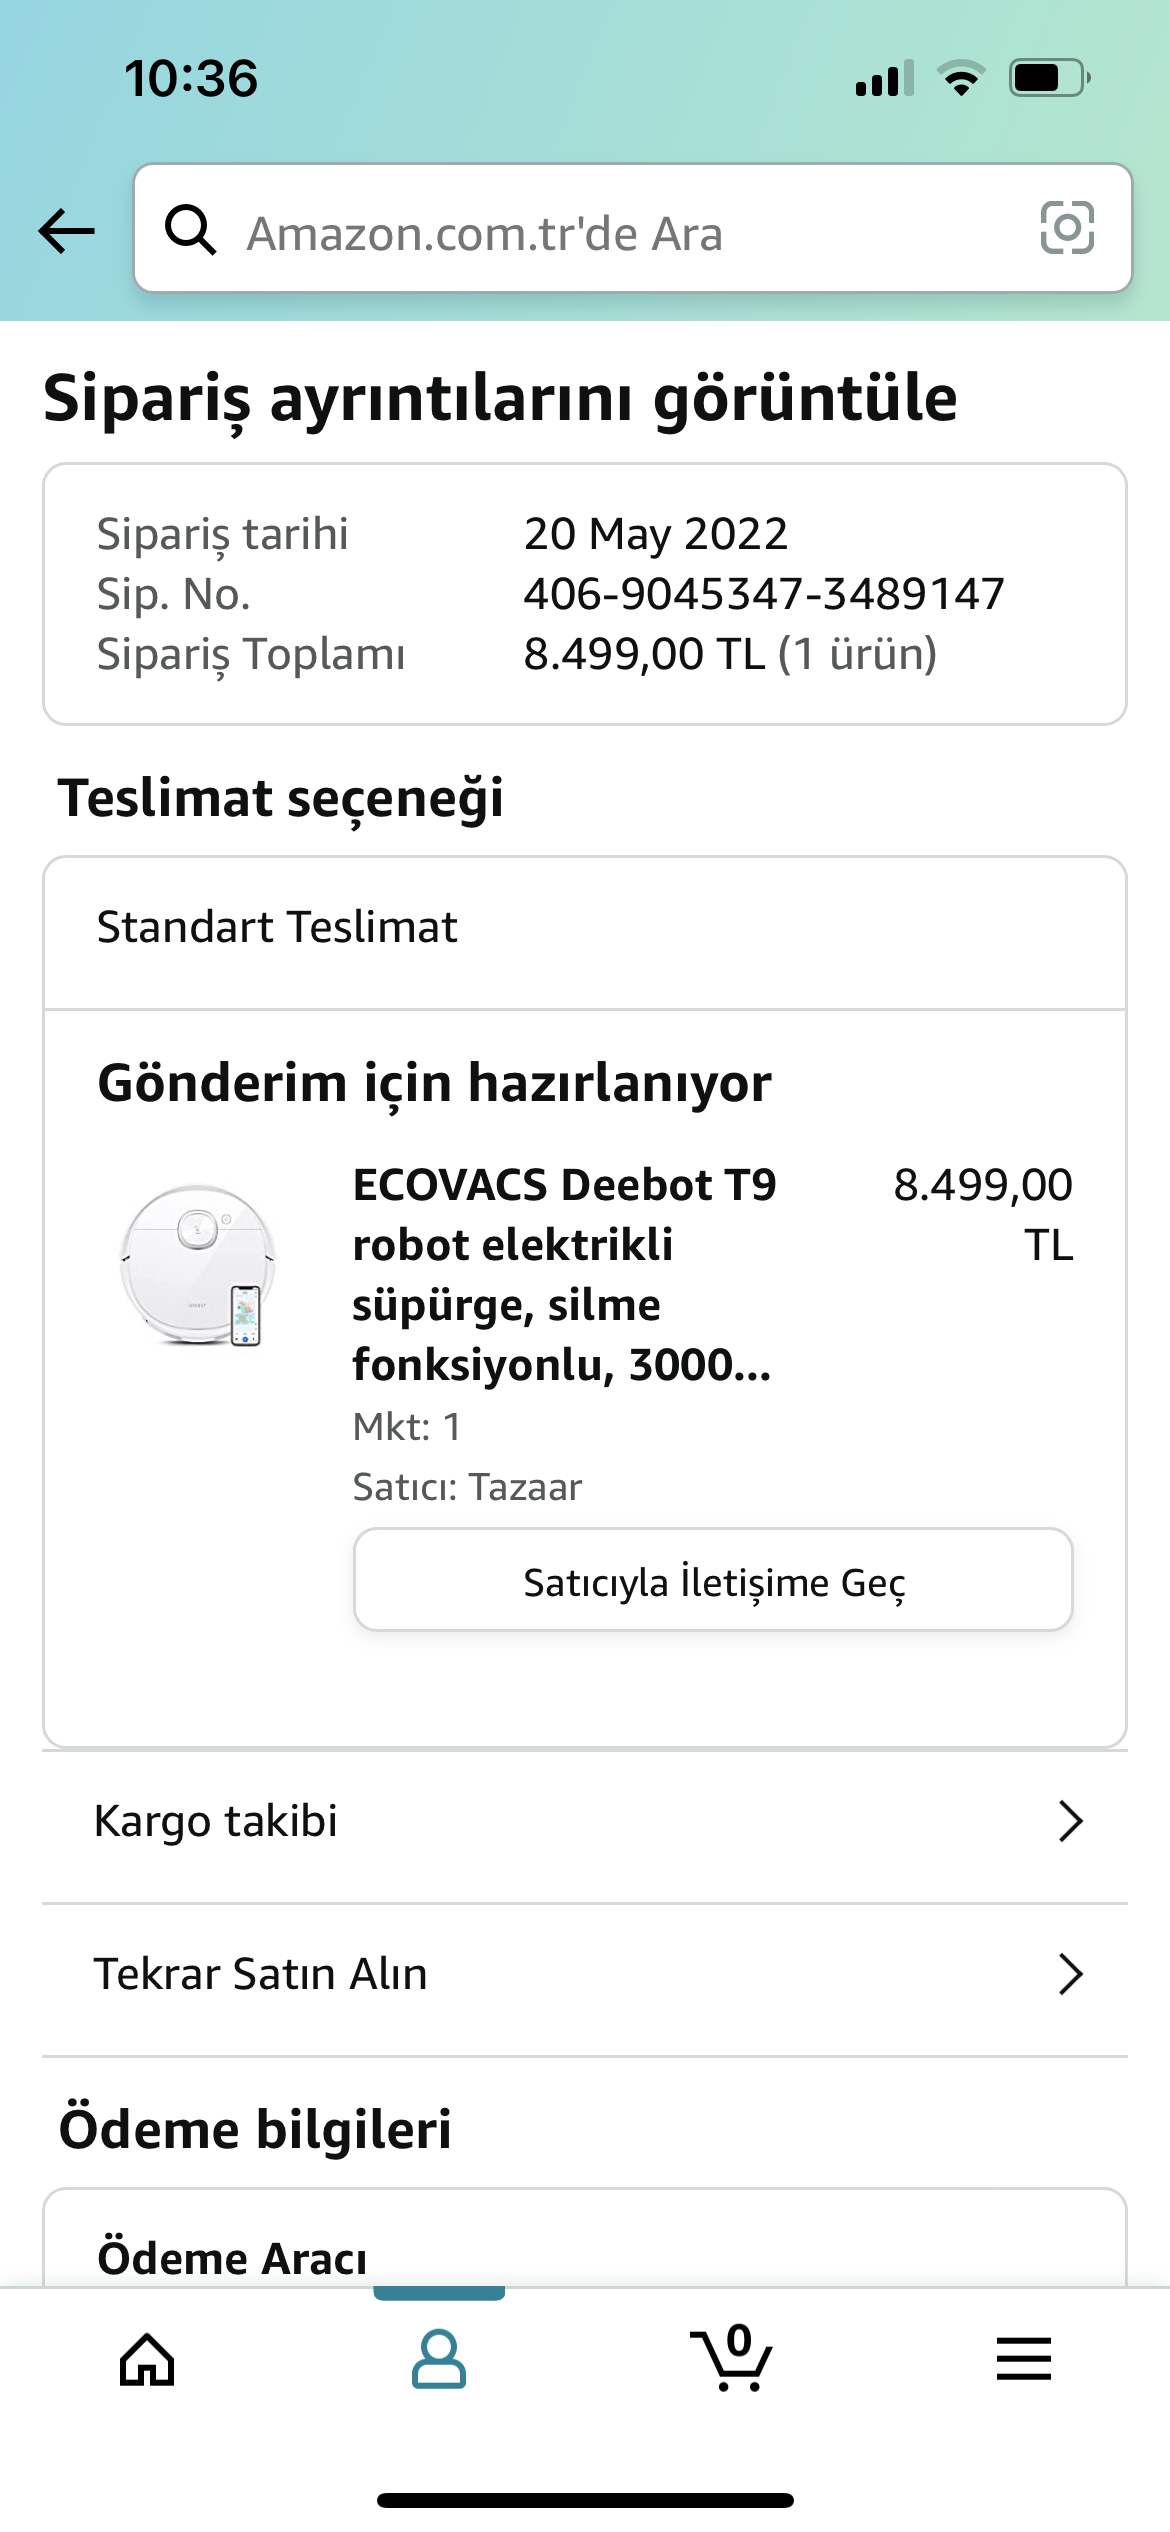Tap the search magnifier icon
The width and height of the screenshot is (1170, 2532).
(x=190, y=230)
